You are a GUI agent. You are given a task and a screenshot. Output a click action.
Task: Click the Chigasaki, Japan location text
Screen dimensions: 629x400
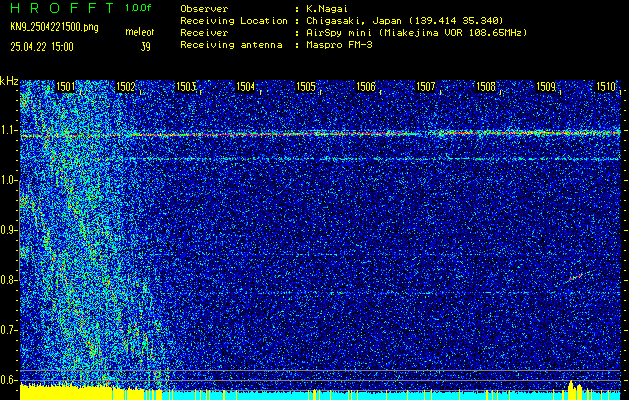coord(405,20)
